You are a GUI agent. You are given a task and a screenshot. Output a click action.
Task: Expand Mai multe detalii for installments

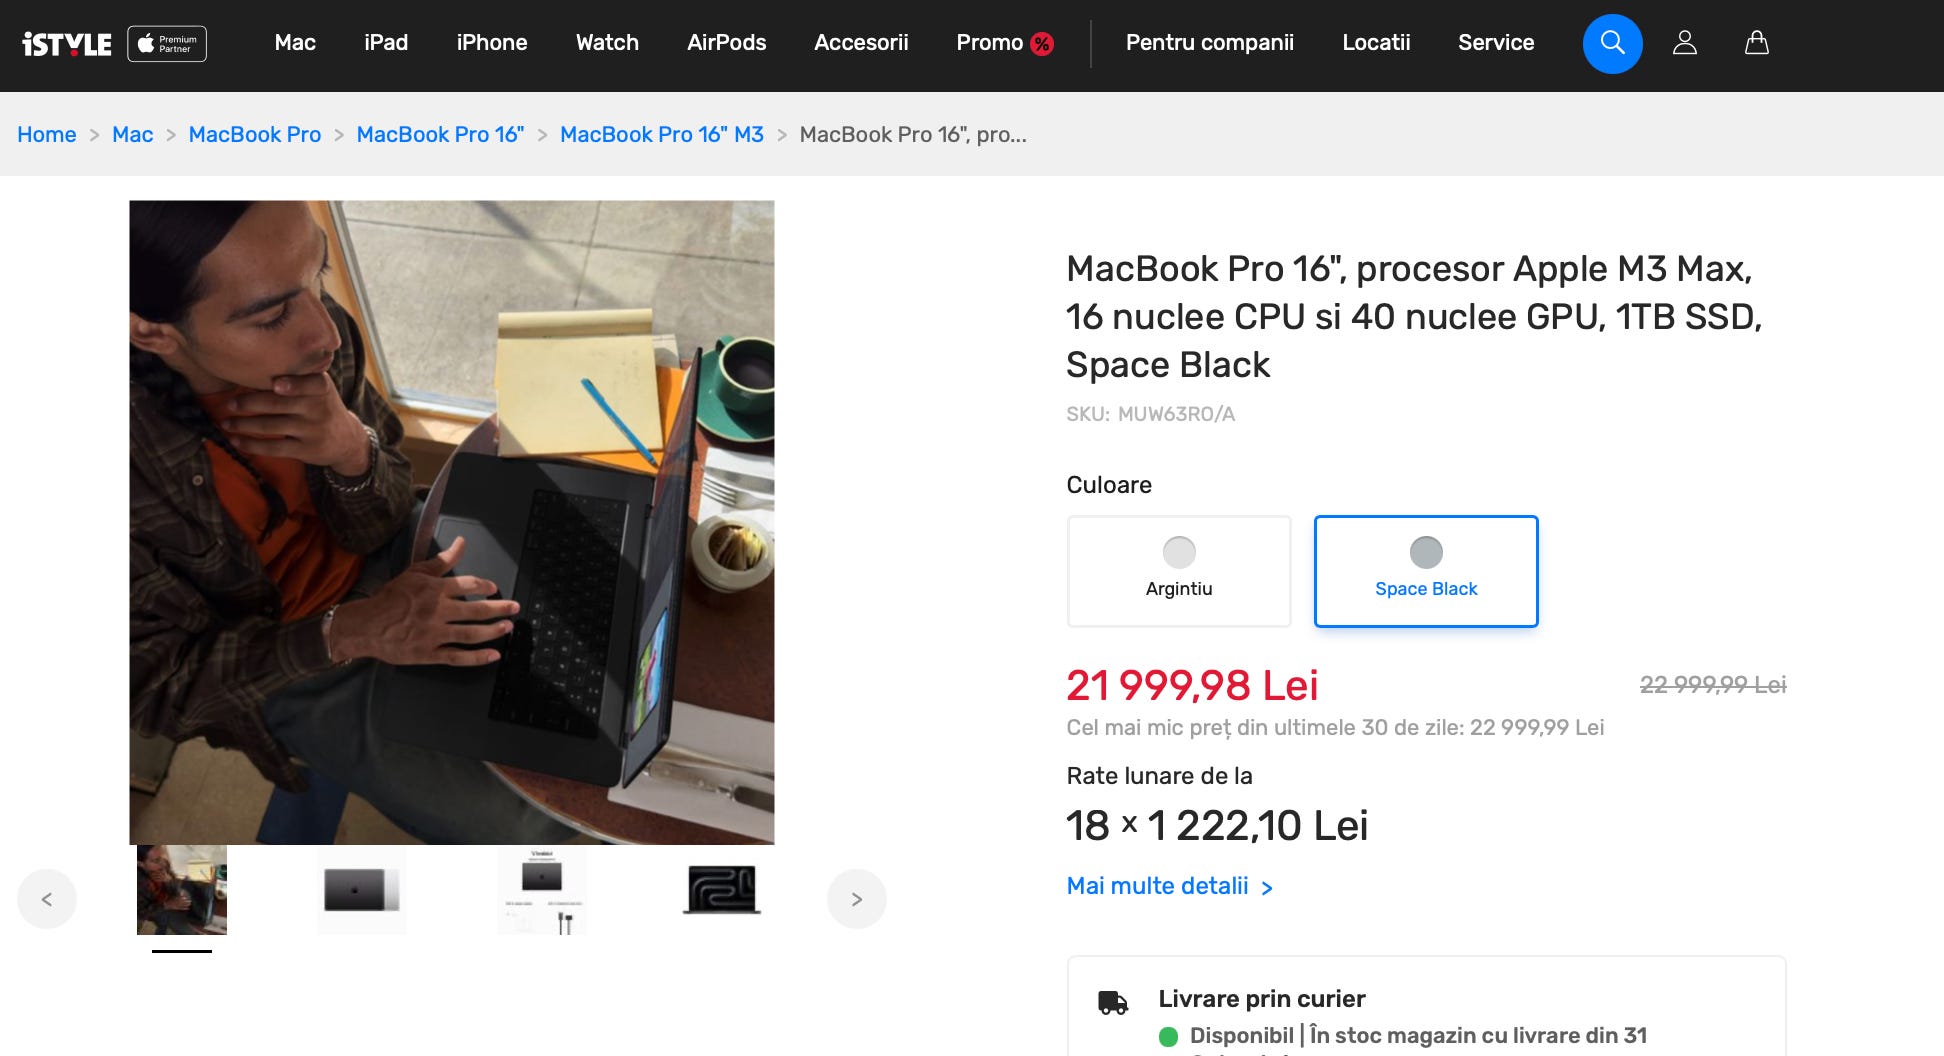coord(1169,886)
